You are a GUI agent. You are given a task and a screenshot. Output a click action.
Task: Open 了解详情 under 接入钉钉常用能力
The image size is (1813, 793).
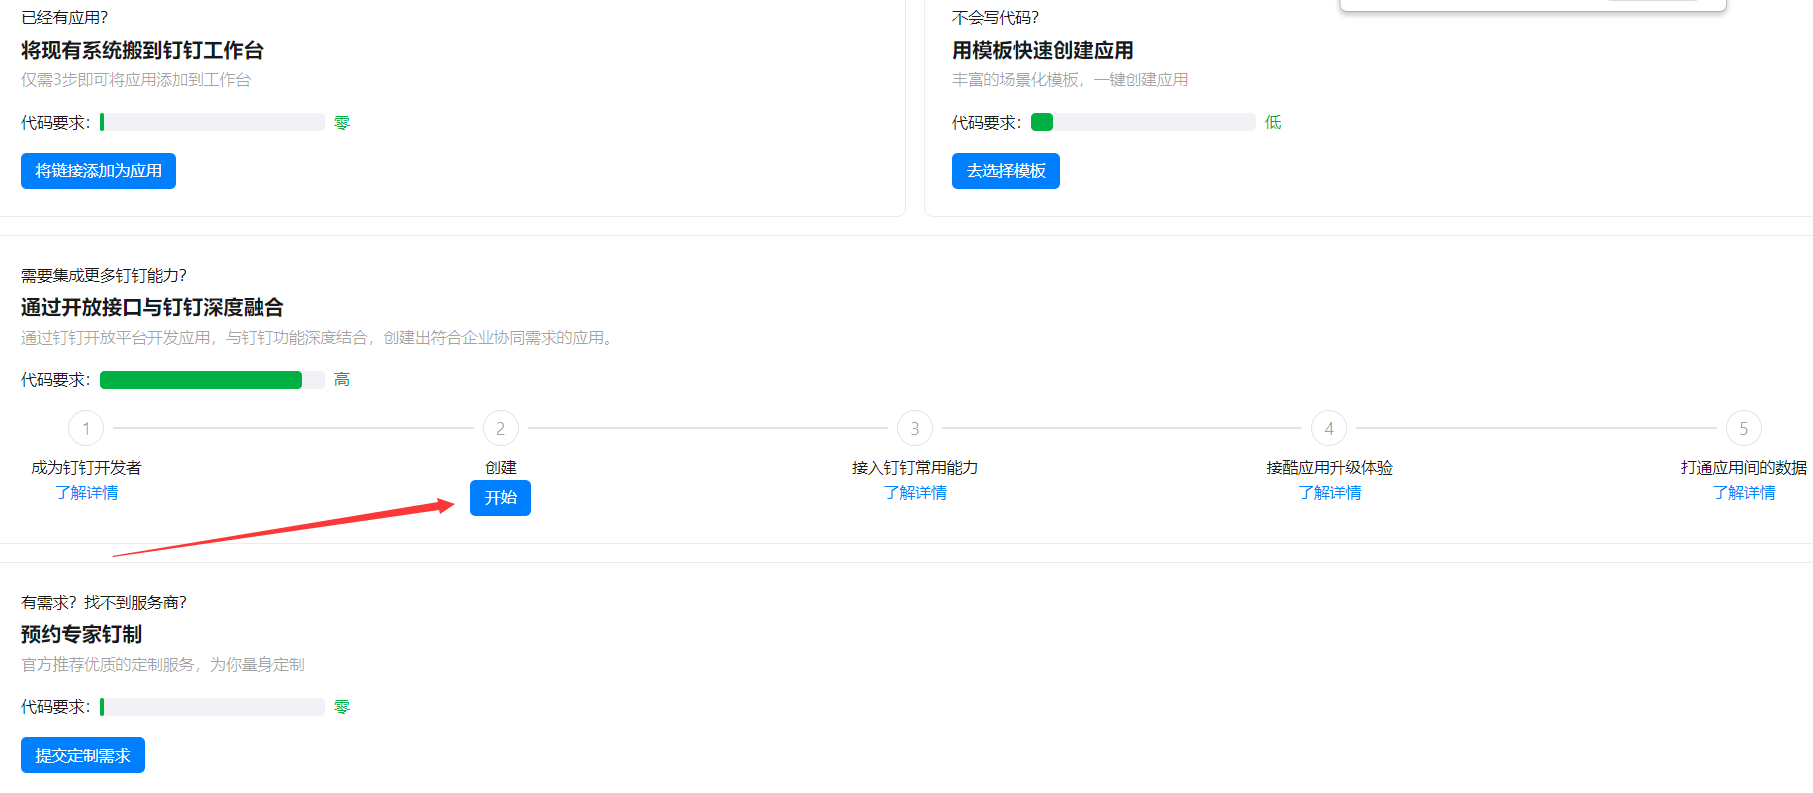[915, 493]
